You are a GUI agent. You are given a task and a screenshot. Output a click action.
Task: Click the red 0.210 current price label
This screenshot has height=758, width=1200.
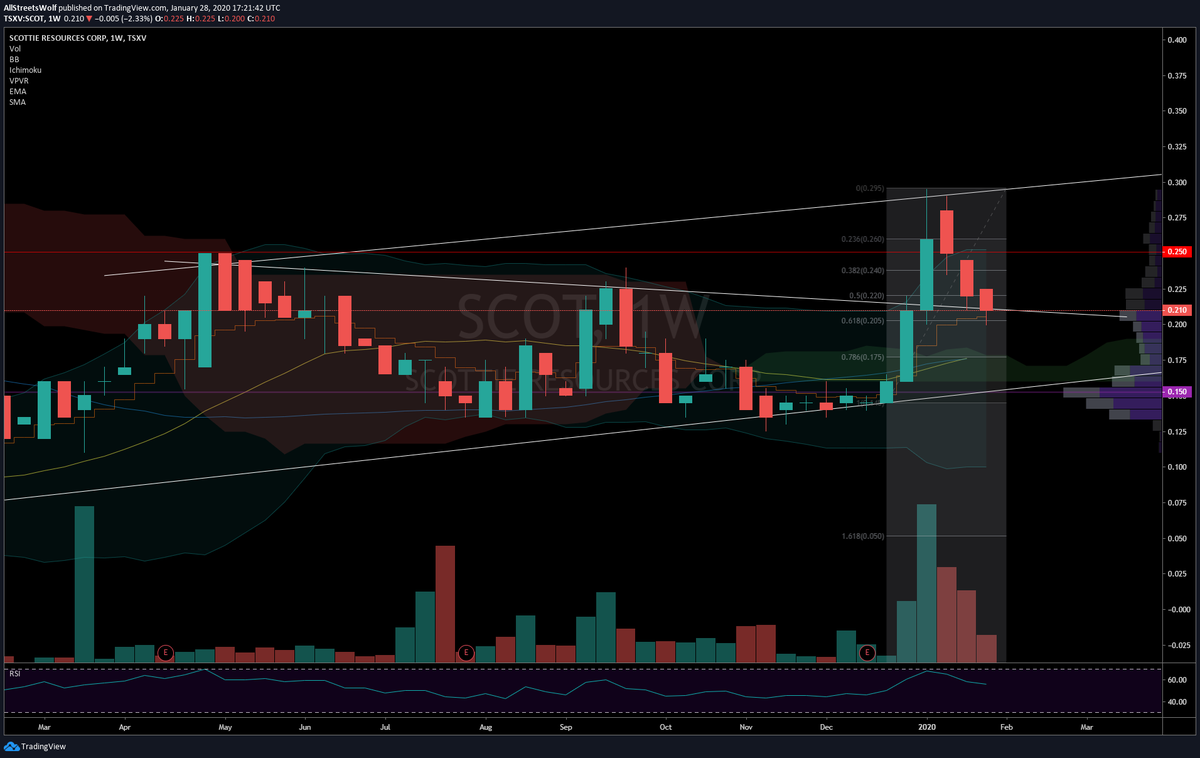[x=1175, y=310]
